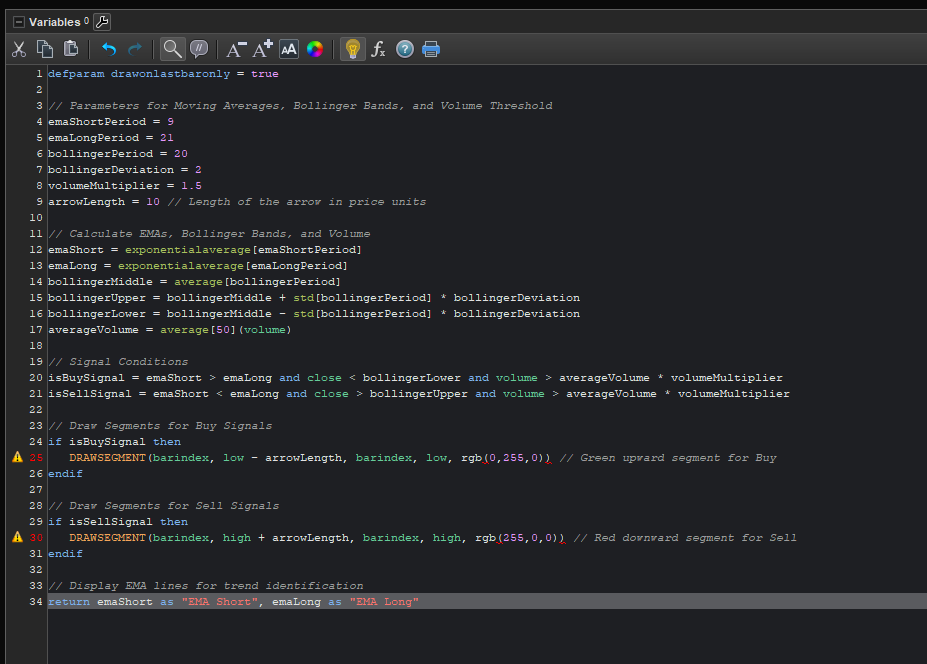Viewport: 927px width, 664px height.
Task: Open the color wheel picker
Action: tap(315, 49)
